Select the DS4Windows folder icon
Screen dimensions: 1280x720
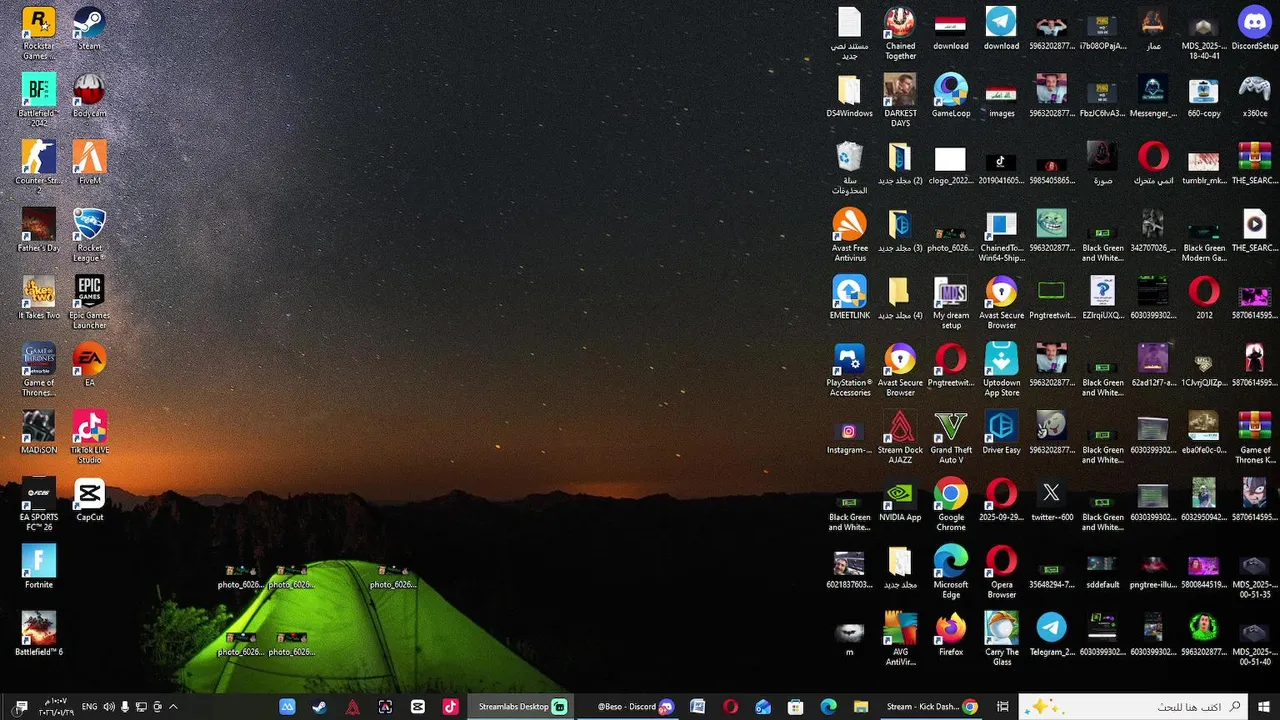(x=849, y=96)
